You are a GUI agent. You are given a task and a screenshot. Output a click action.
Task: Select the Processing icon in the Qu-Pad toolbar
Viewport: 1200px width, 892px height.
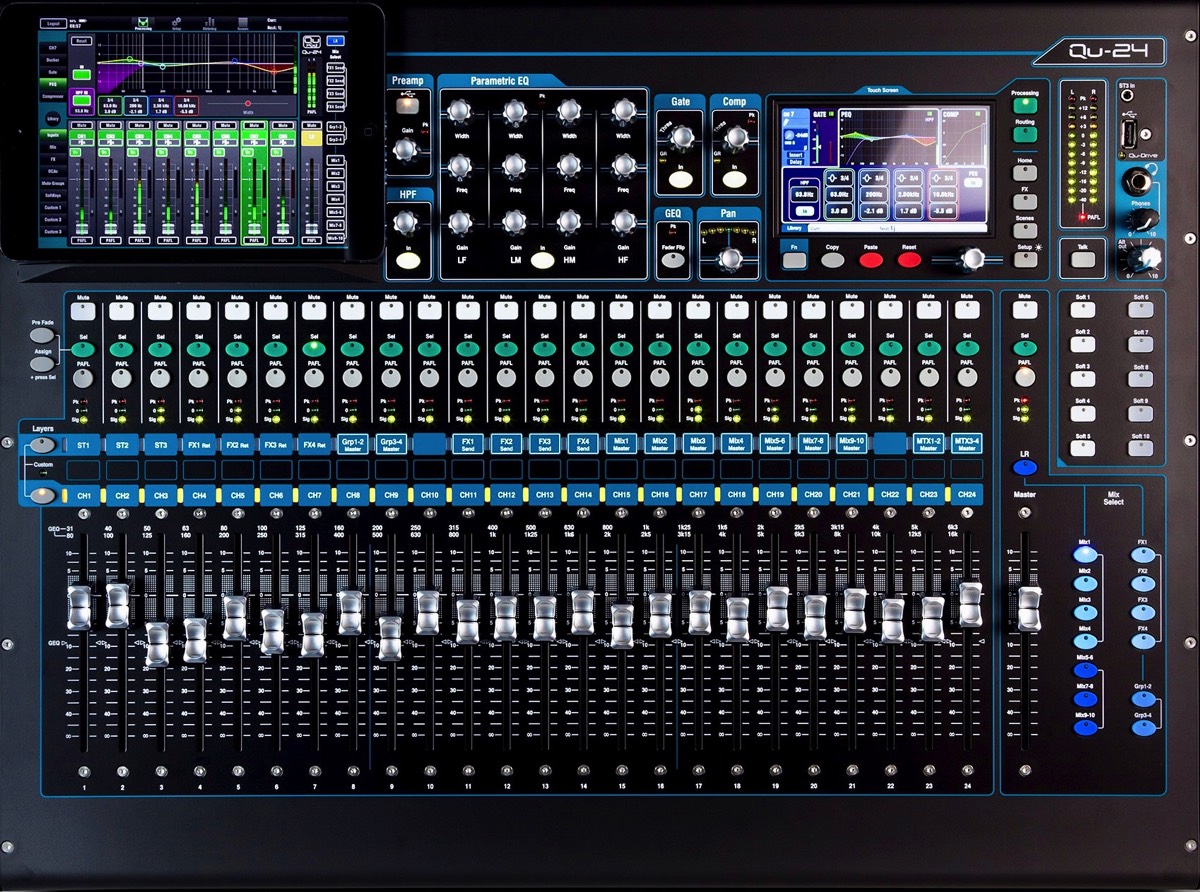[x=144, y=23]
